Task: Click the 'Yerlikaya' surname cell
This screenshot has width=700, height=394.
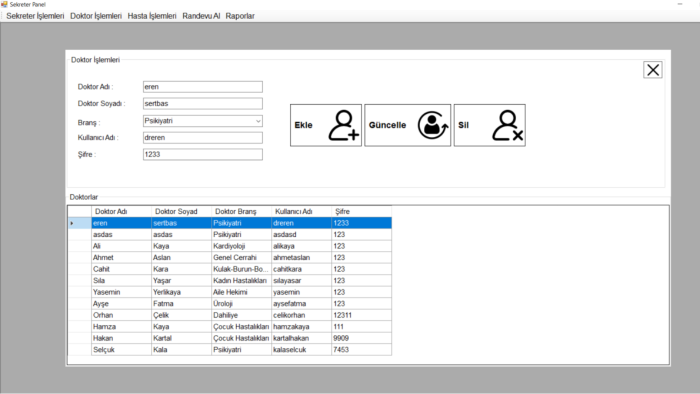Action: (181, 292)
